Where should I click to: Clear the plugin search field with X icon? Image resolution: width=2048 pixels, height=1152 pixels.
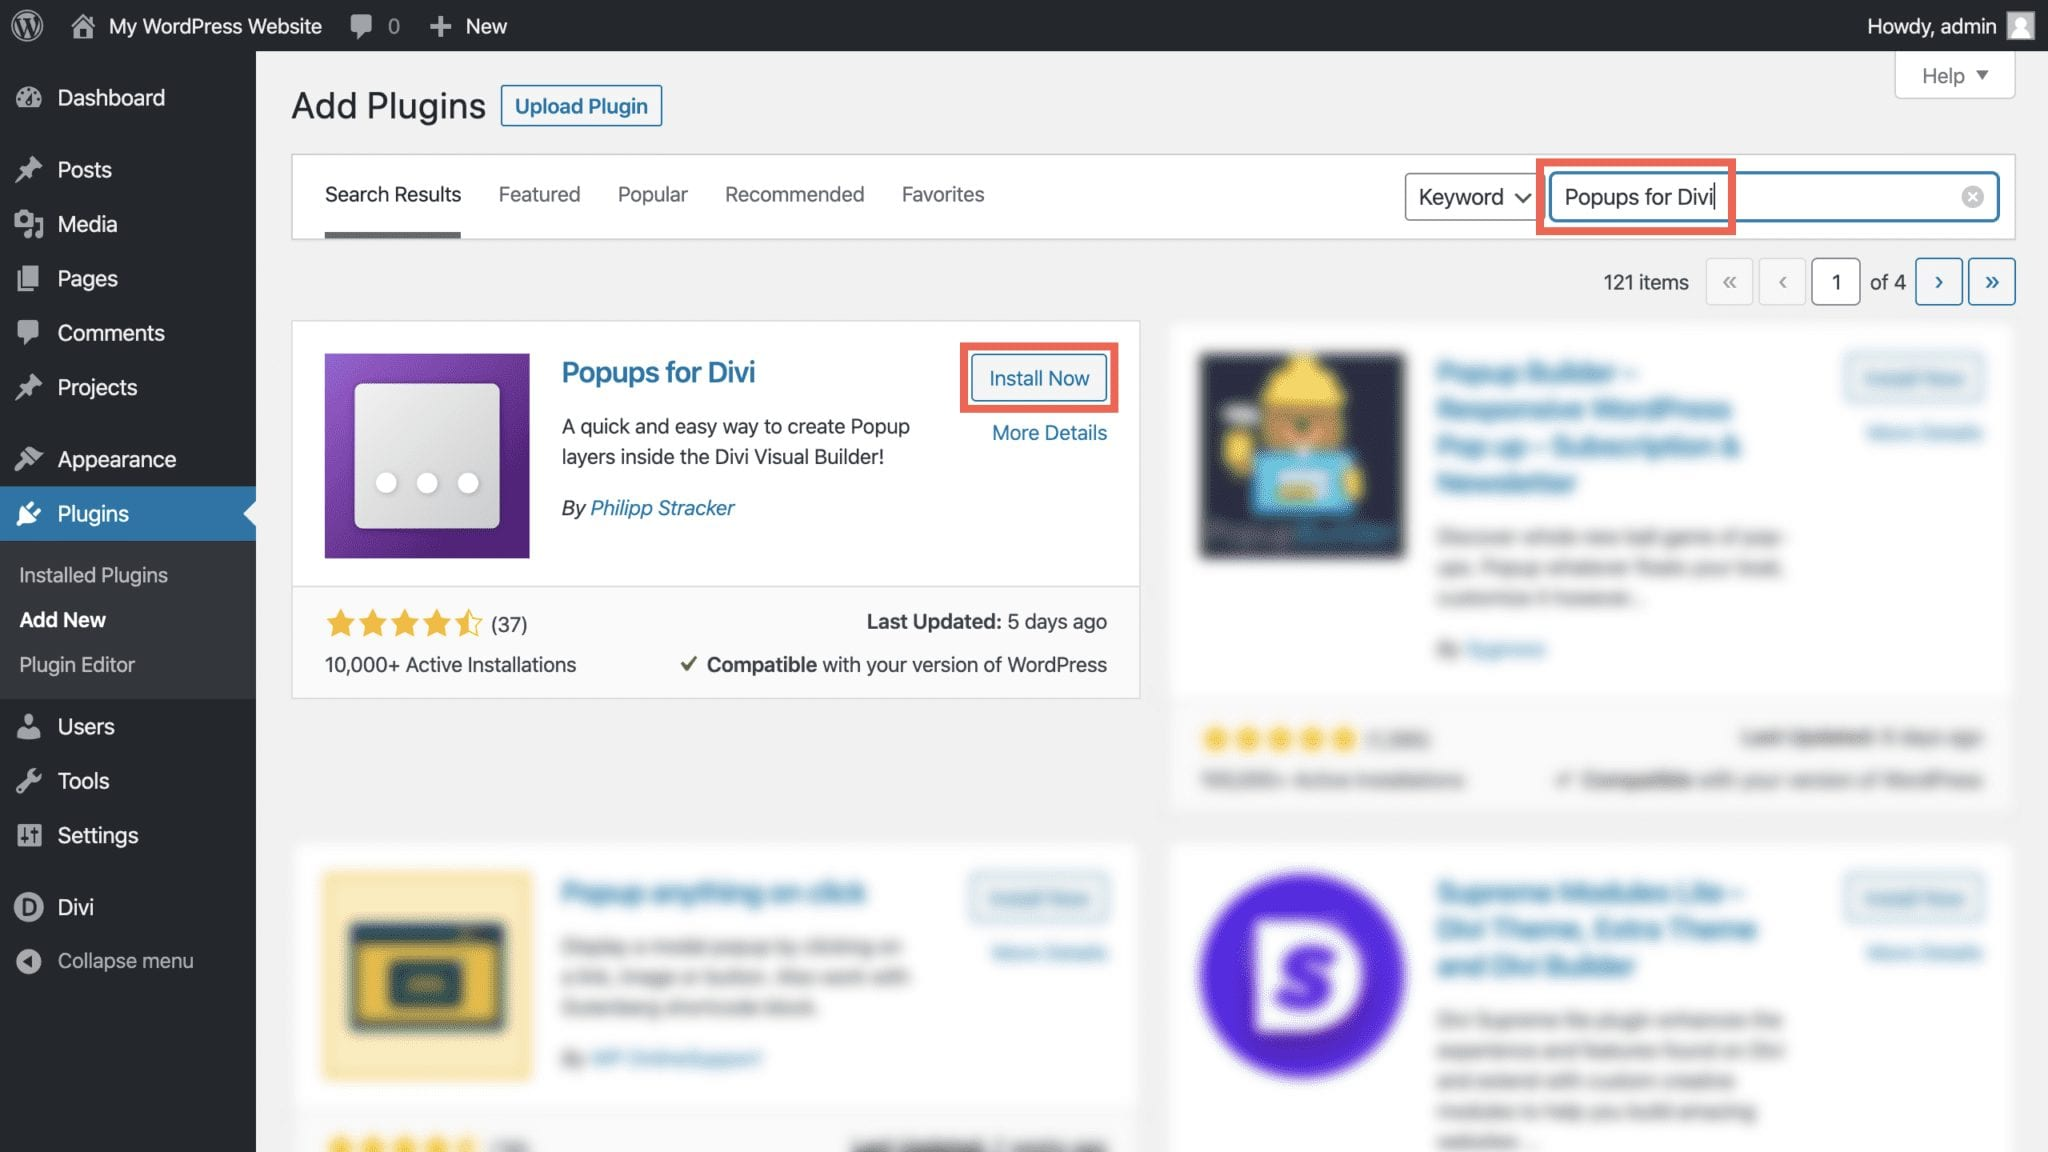1972,197
